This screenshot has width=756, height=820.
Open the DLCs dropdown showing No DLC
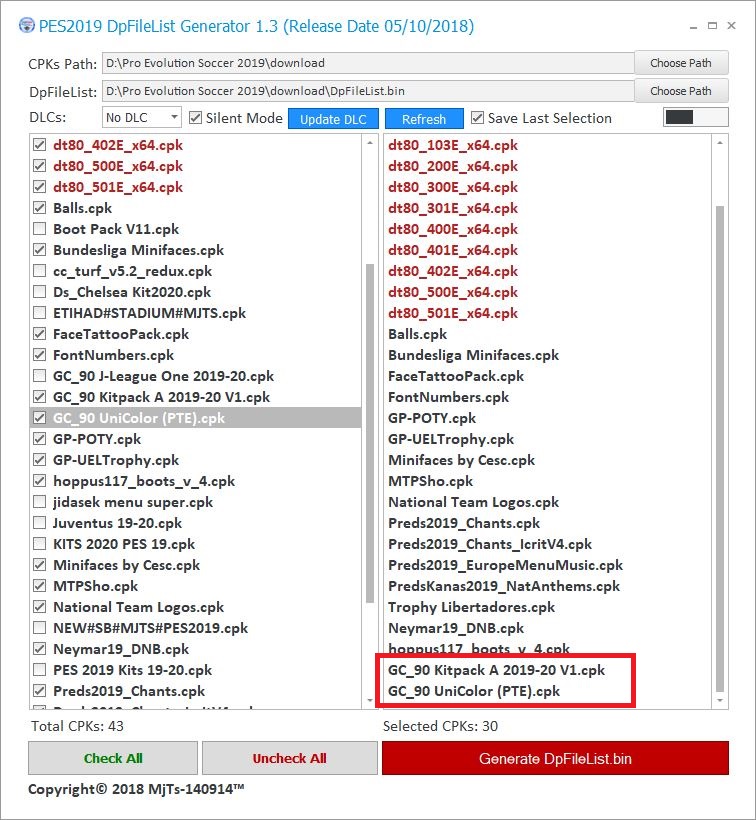[142, 117]
